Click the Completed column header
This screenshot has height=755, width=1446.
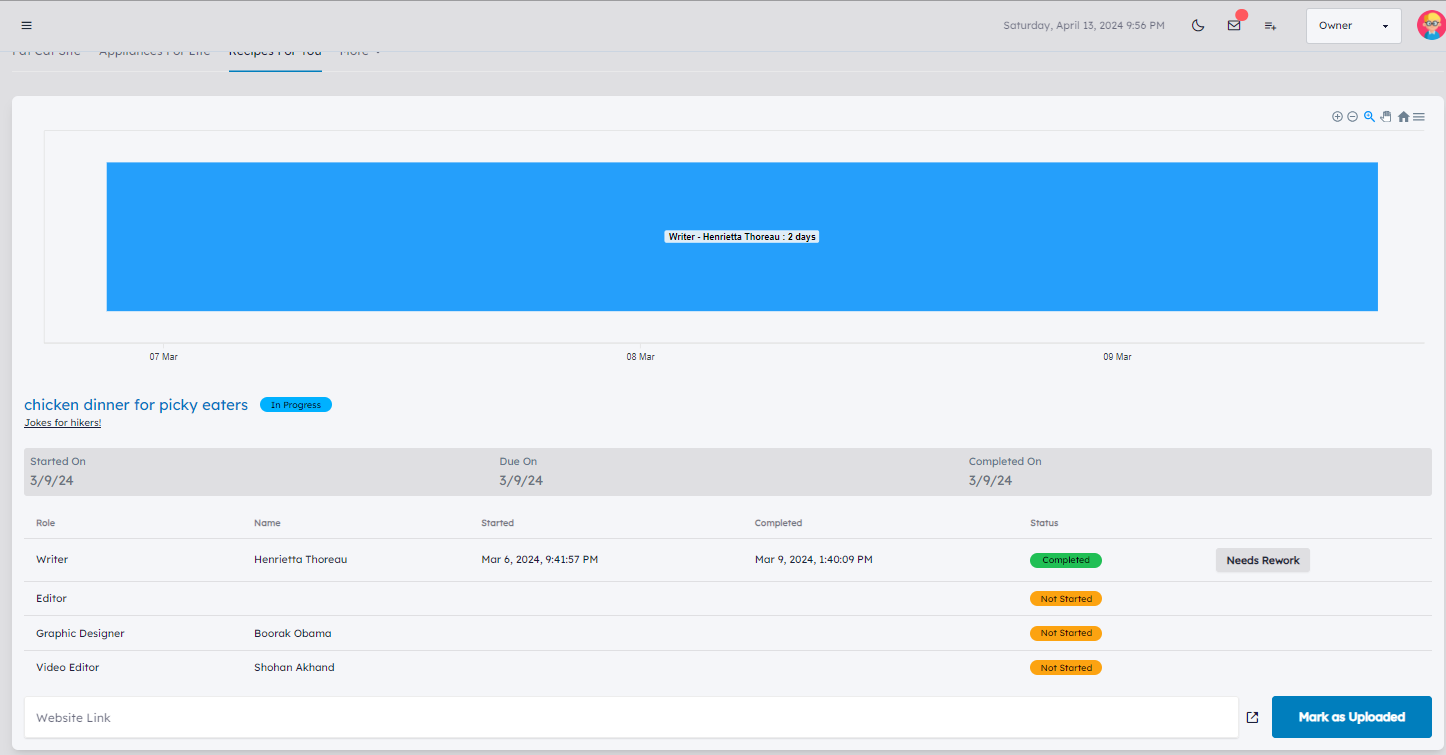(779, 523)
